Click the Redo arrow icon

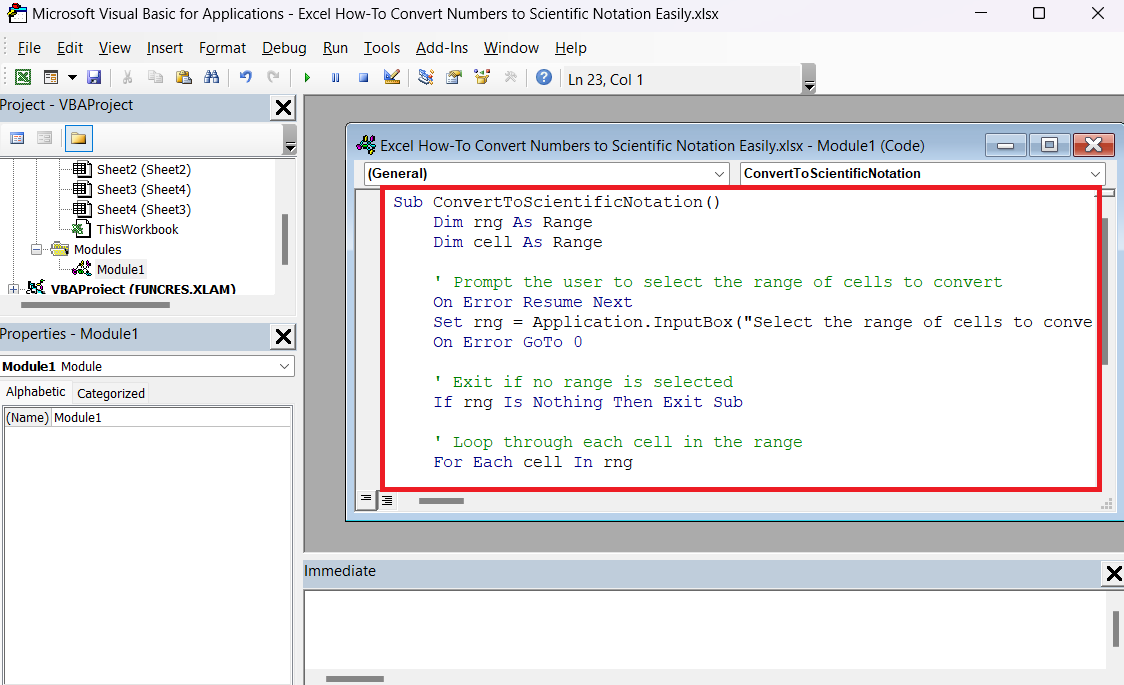coord(273,77)
